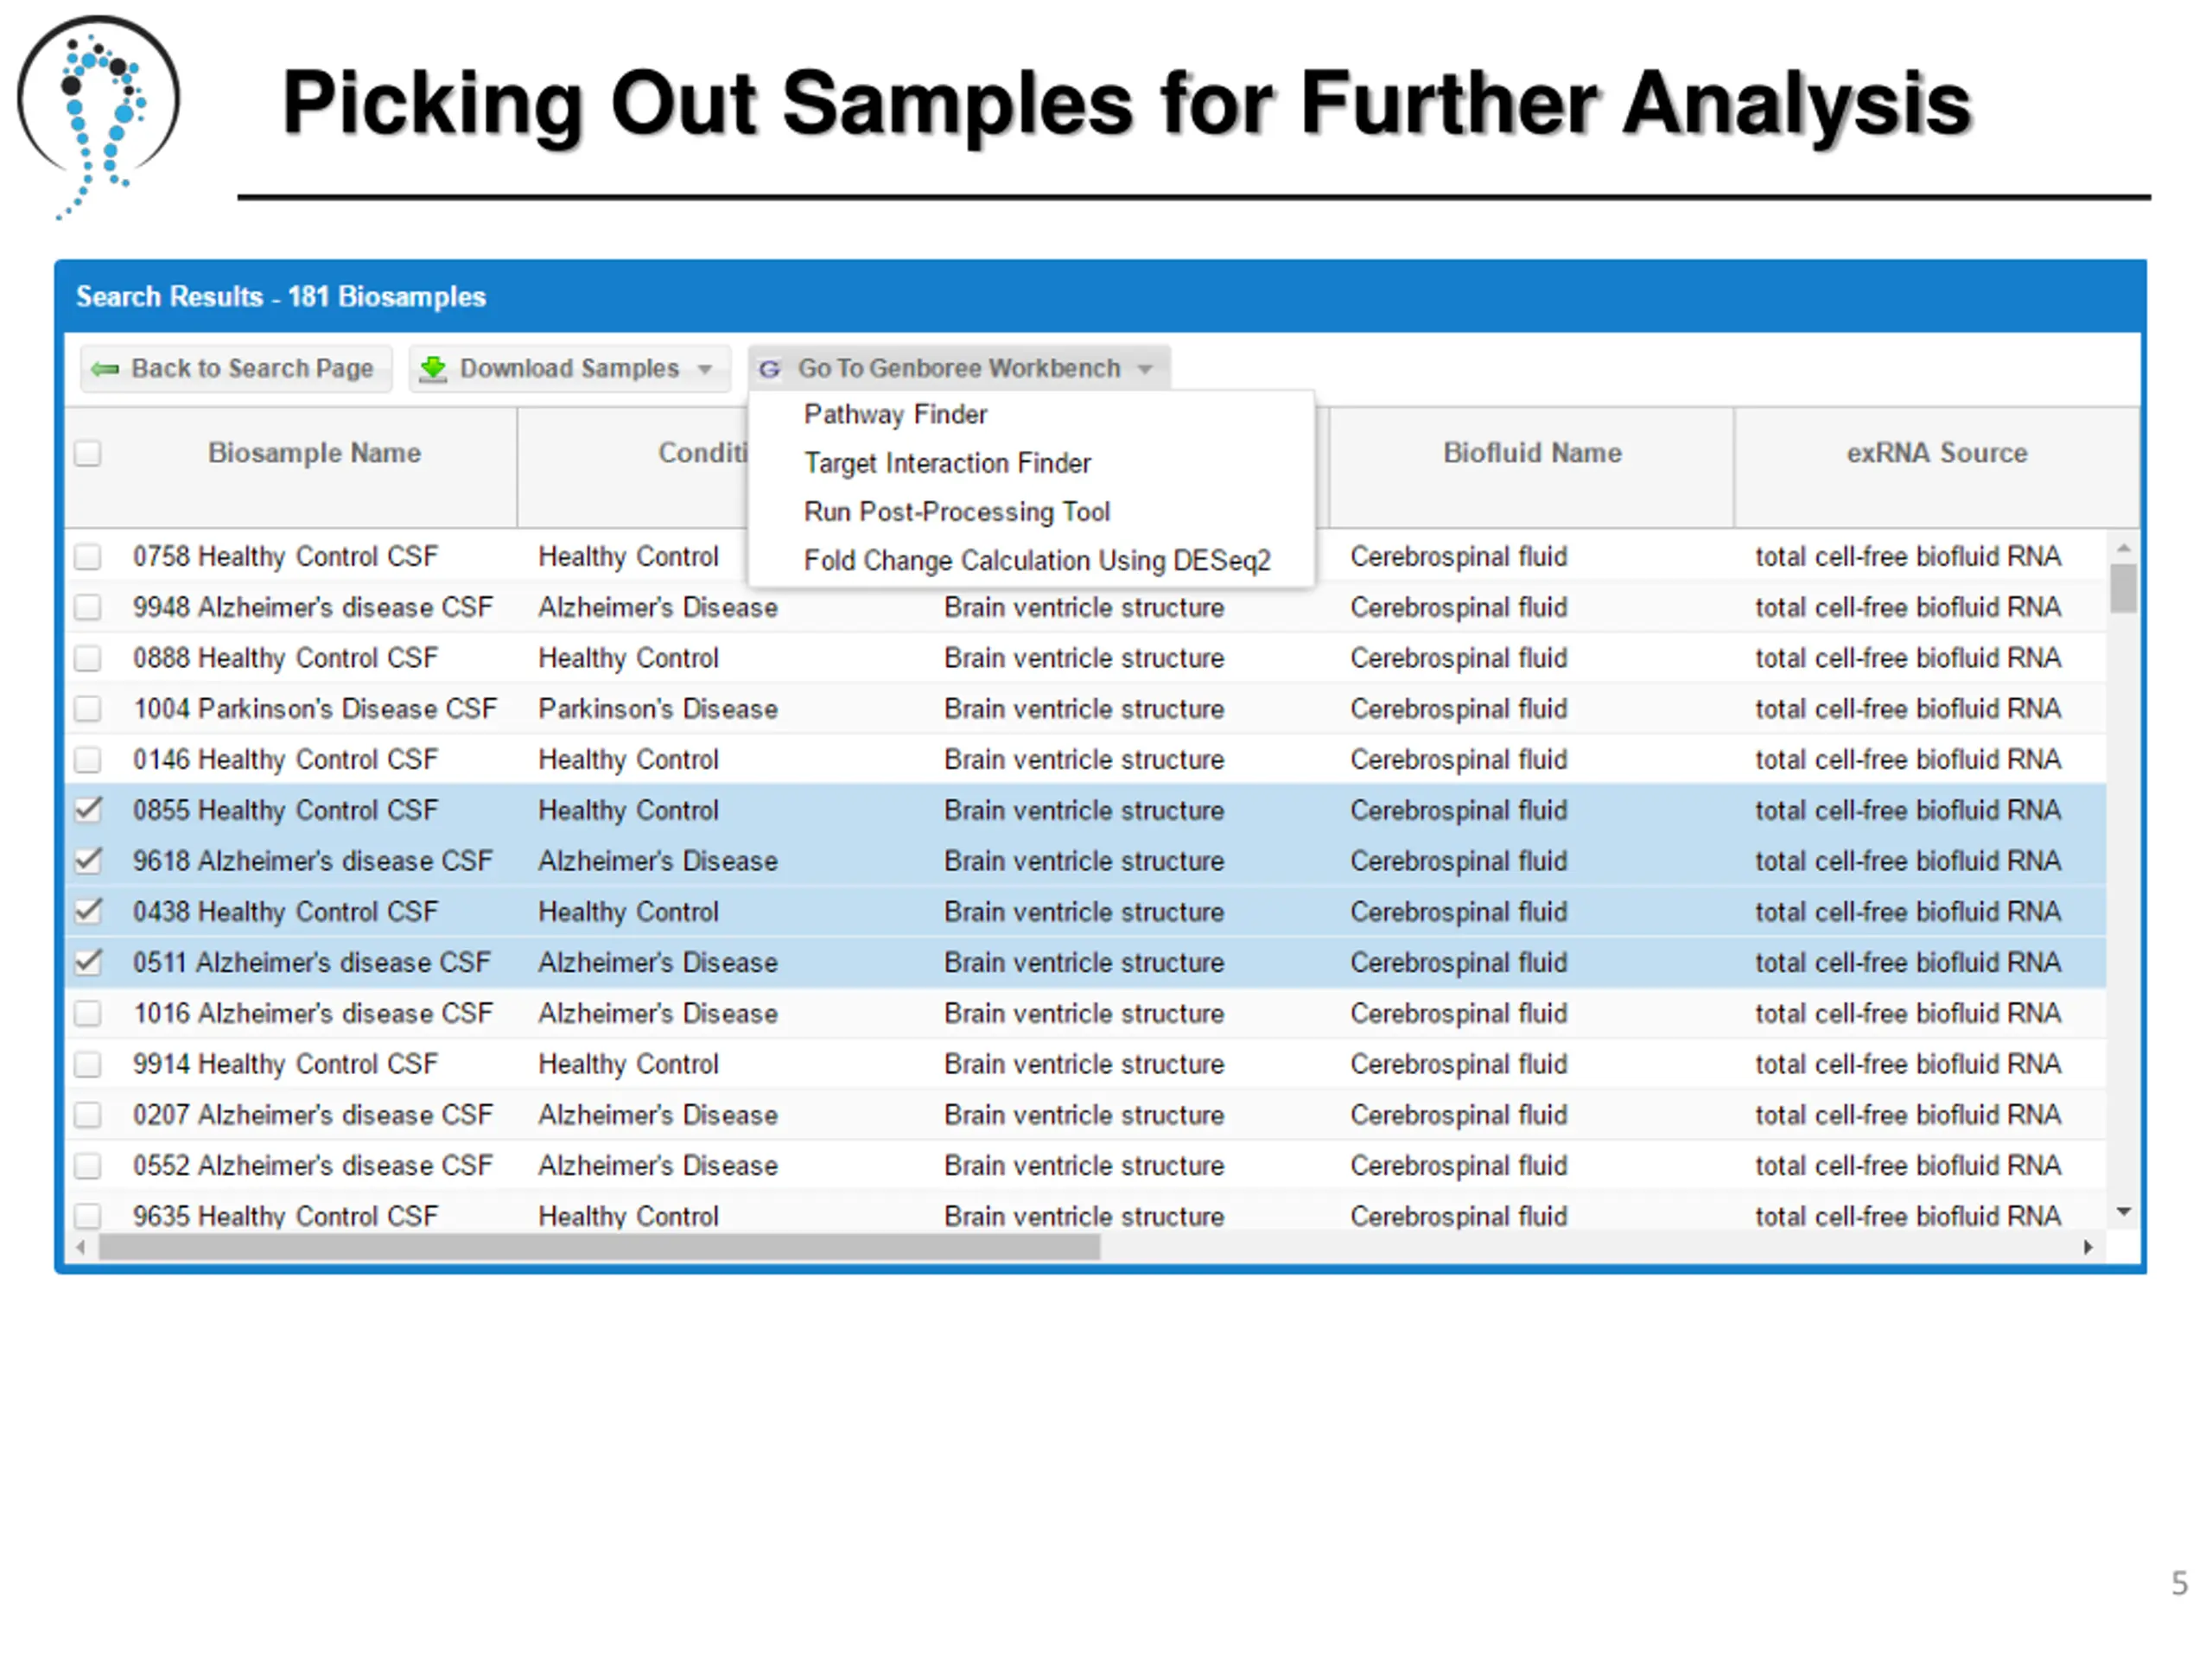The width and height of the screenshot is (2212, 1659).
Task: Check the 1016 Alzheimer's disease CSF checkbox
Action: coord(88,1013)
